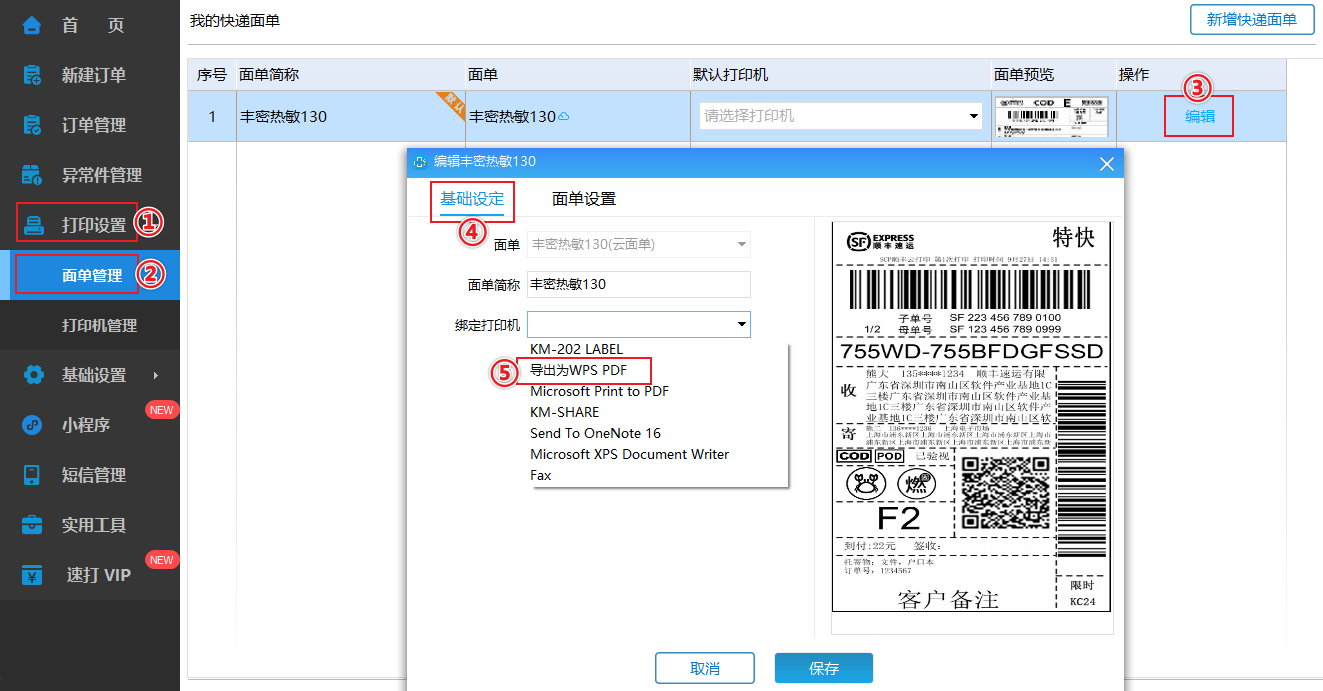1323x691 pixels.
Task: Click the utility tools briefcase icon
Action: tap(33, 525)
